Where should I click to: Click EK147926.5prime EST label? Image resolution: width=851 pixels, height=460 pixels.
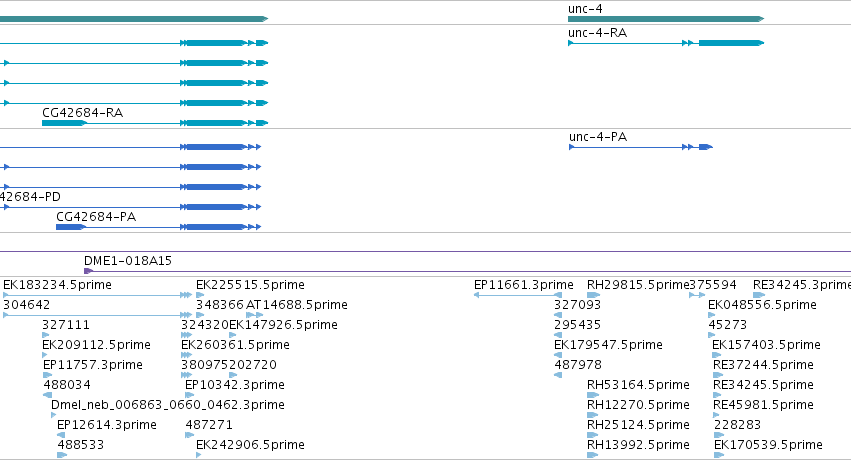[283, 325]
